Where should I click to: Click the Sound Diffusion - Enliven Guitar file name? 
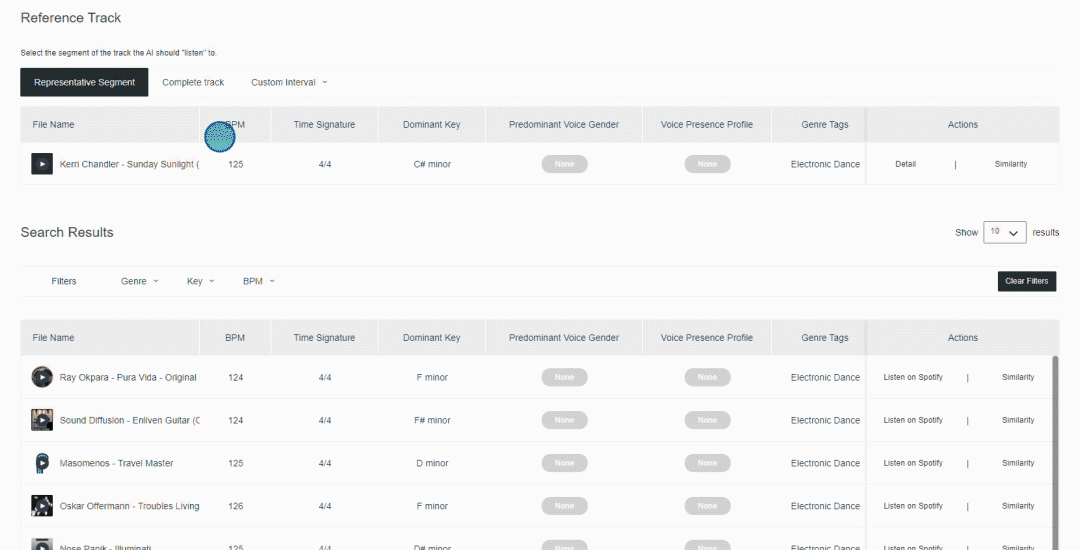(x=129, y=420)
